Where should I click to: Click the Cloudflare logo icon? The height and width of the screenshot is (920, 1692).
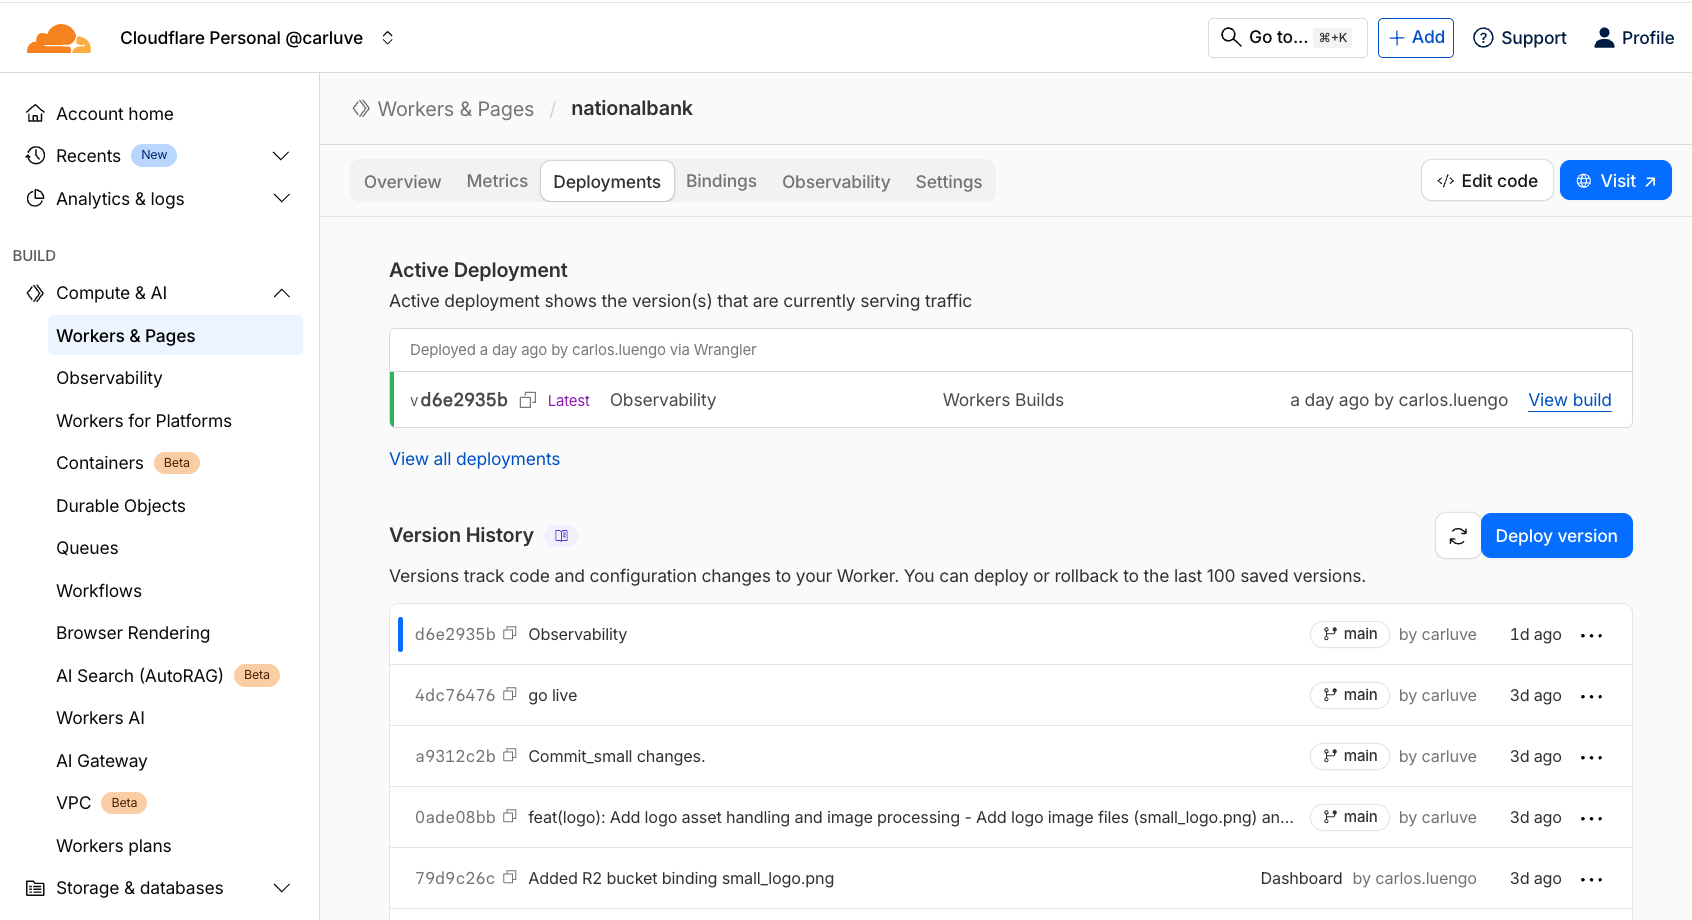coord(59,38)
